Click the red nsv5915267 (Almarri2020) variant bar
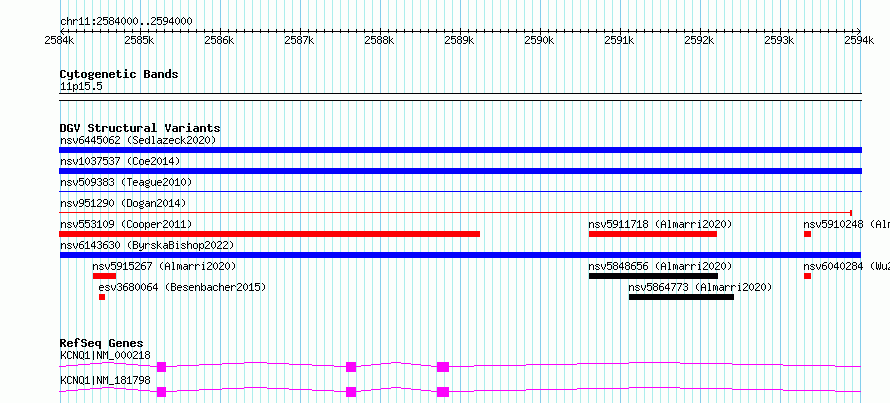This screenshot has width=890, height=403. [104, 276]
